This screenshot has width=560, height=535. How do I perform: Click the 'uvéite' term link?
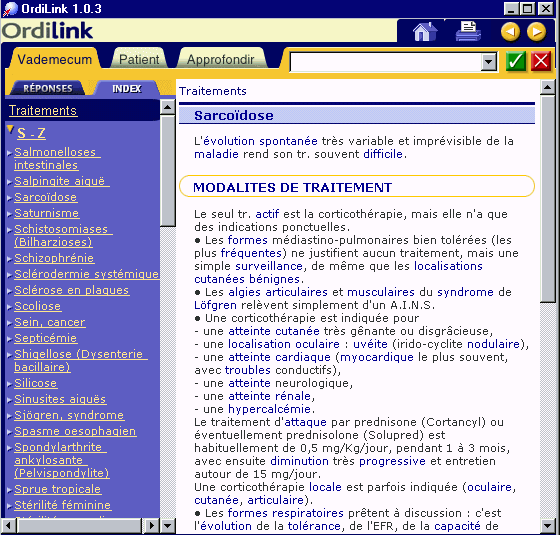point(370,344)
